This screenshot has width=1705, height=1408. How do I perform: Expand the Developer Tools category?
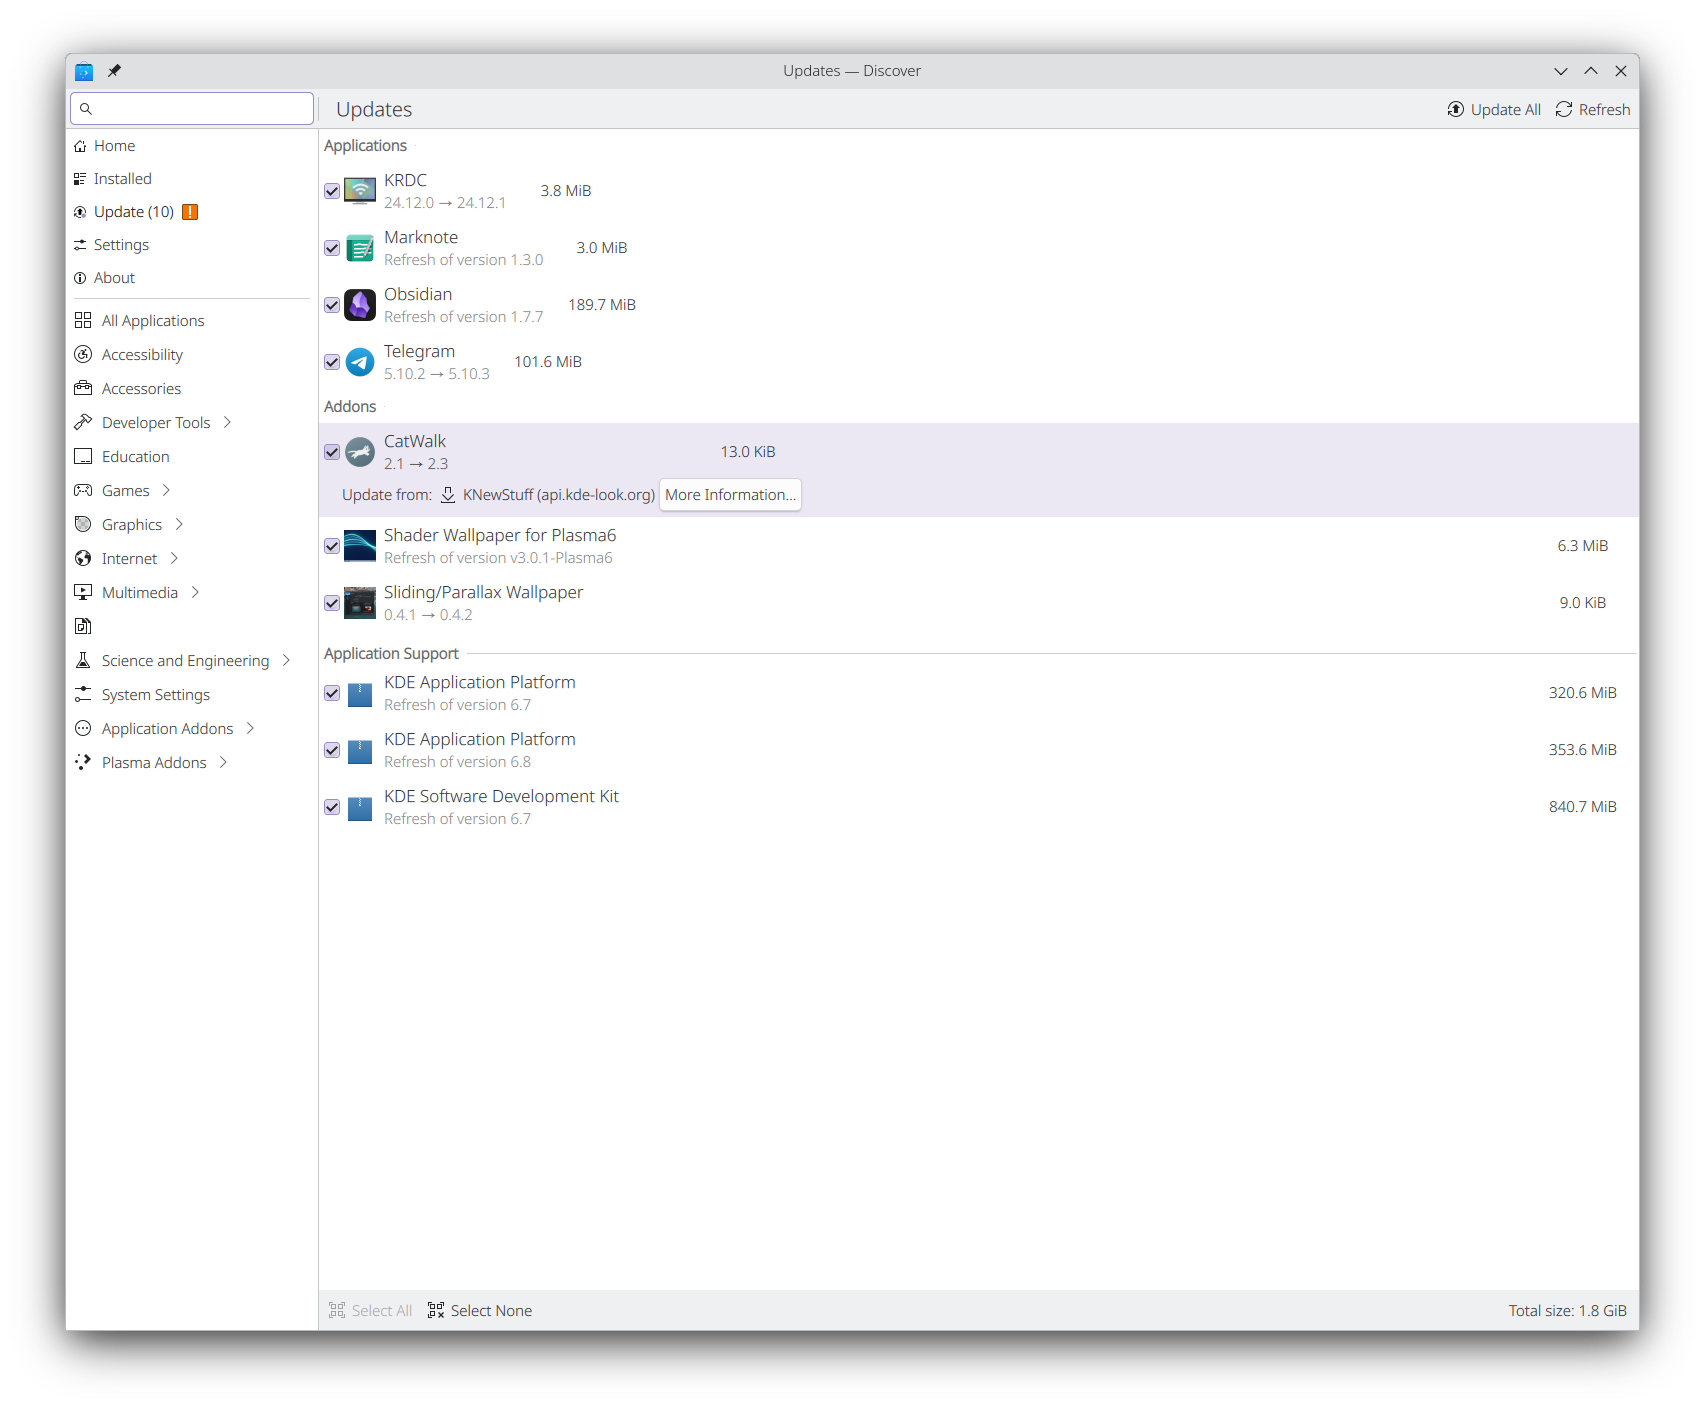click(x=228, y=423)
